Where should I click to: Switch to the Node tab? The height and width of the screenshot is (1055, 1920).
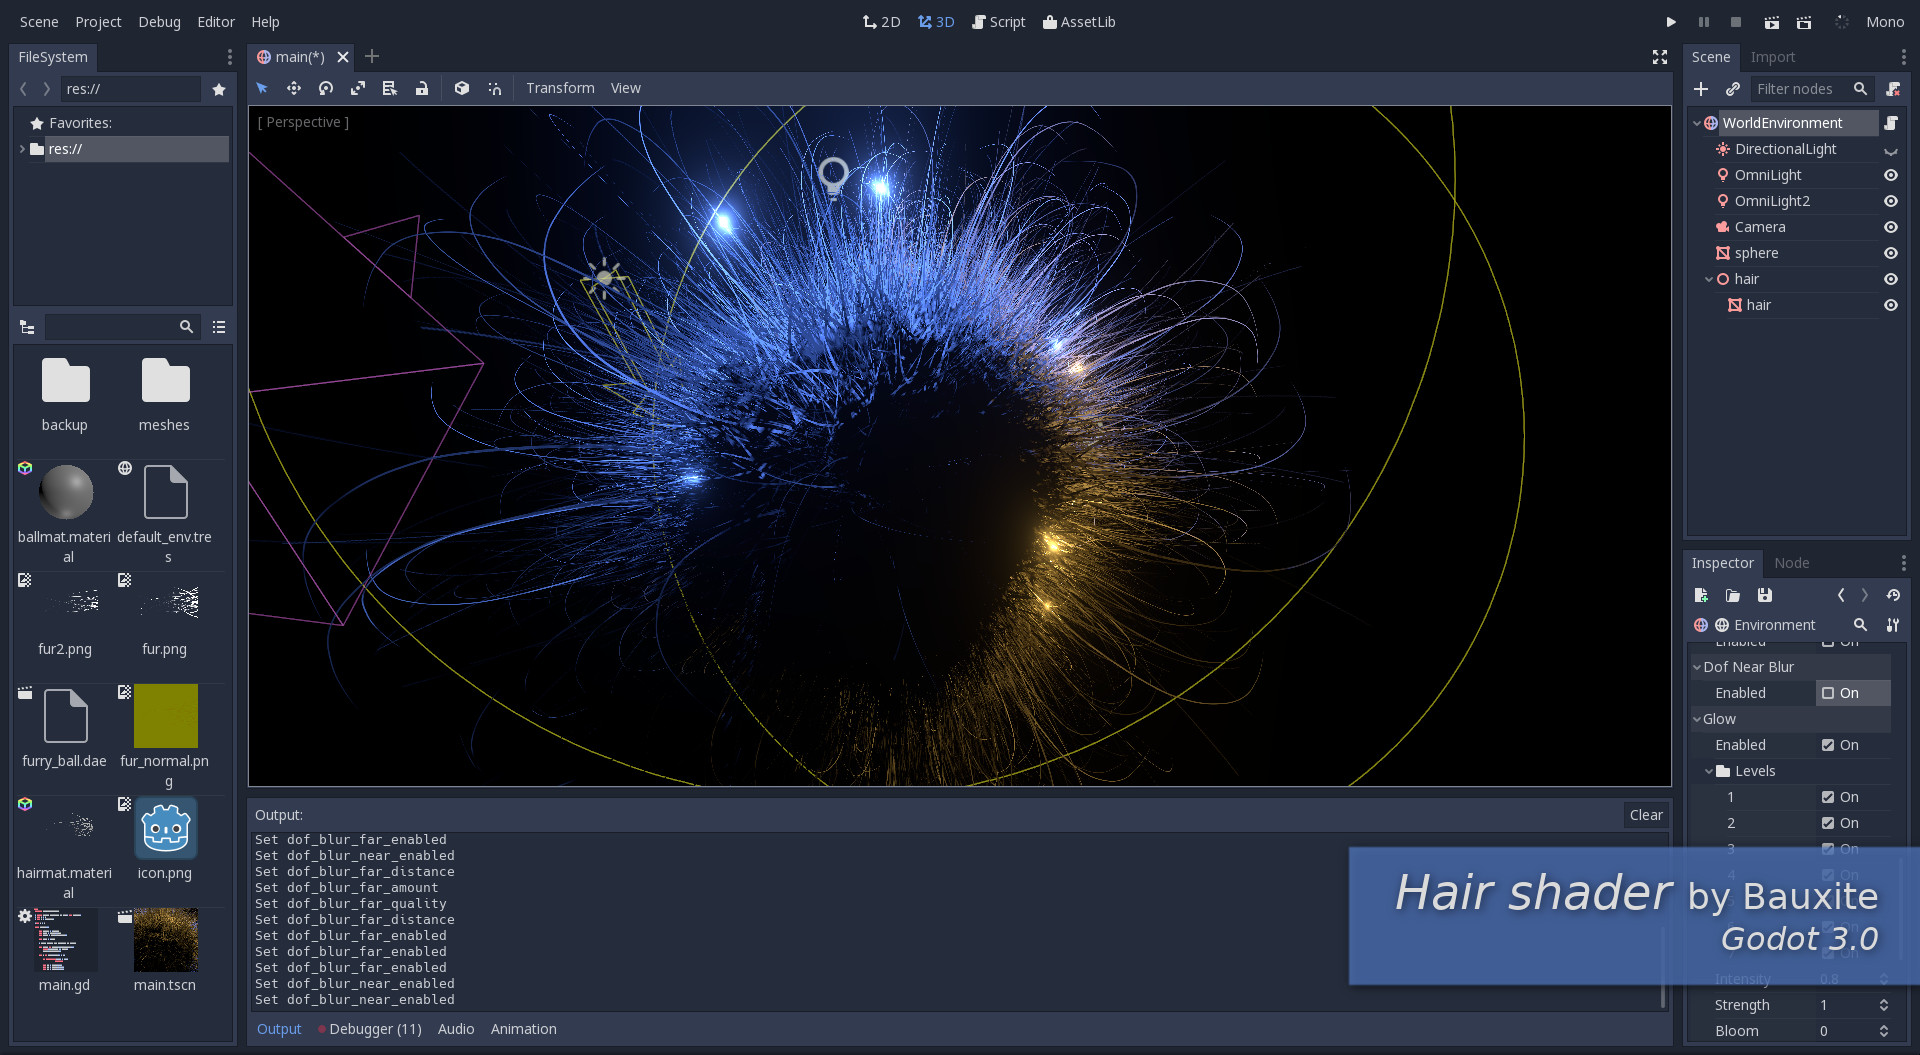coord(1791,562)
